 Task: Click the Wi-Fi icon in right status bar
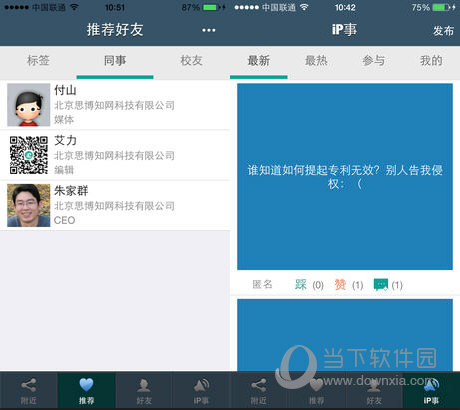point(304,7)
